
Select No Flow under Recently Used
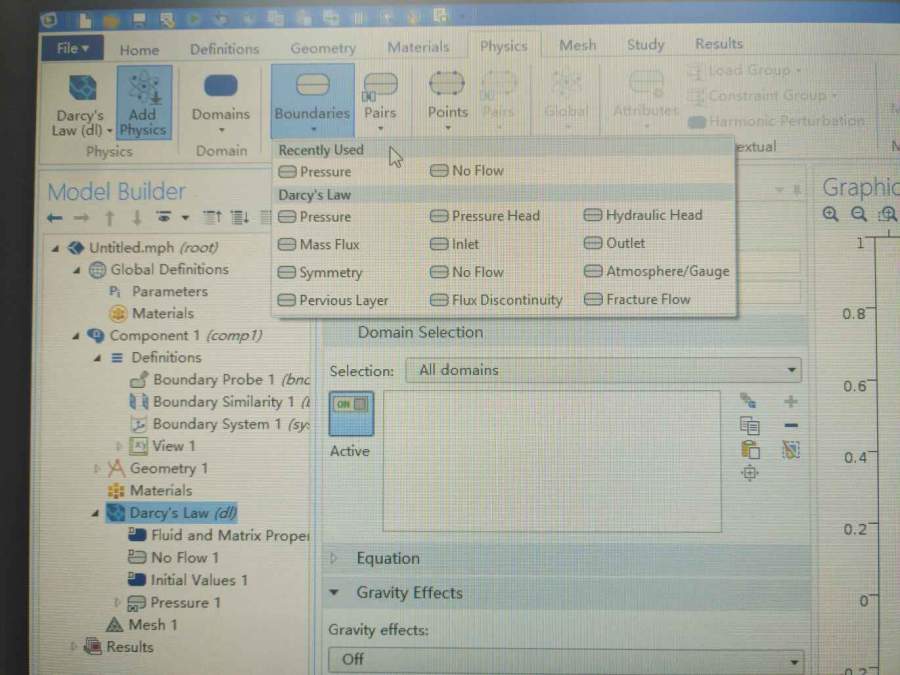tap(467, 170)
